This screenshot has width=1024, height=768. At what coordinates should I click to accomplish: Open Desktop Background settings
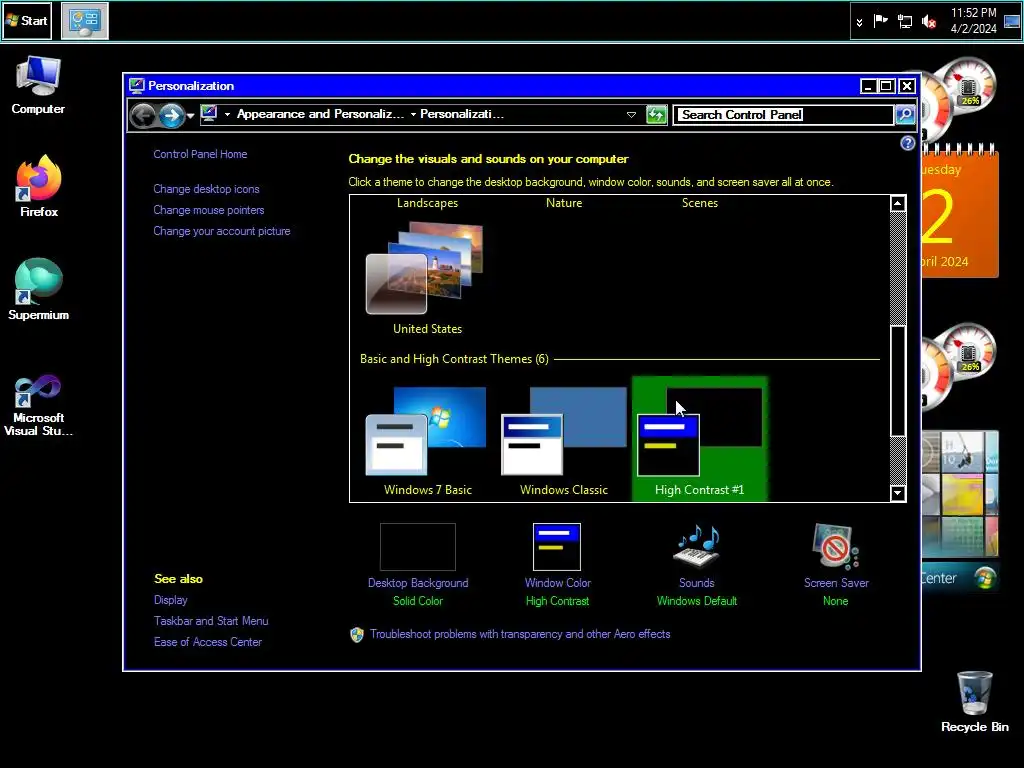(418, 566)
